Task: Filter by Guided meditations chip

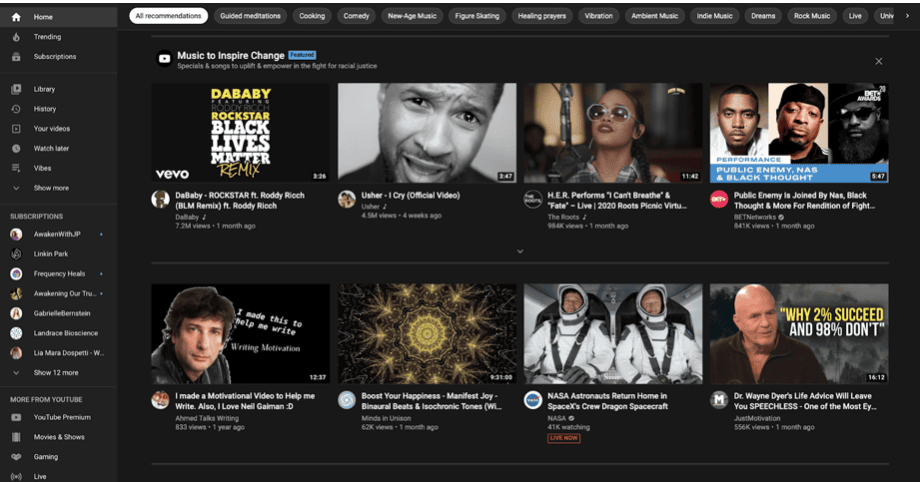Action: pyautogui.click(x=251, y=16)
